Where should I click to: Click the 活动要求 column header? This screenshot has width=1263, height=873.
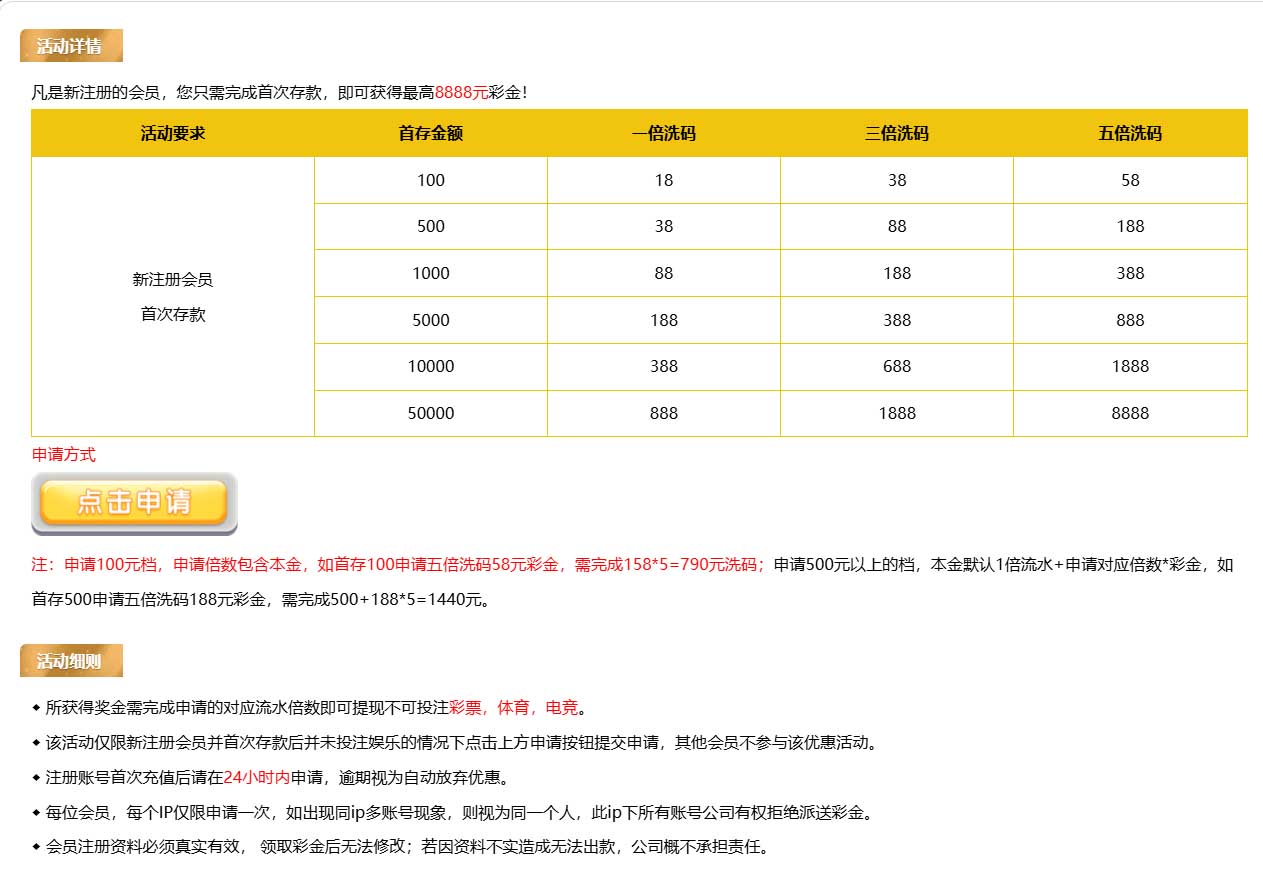(173, 133)
